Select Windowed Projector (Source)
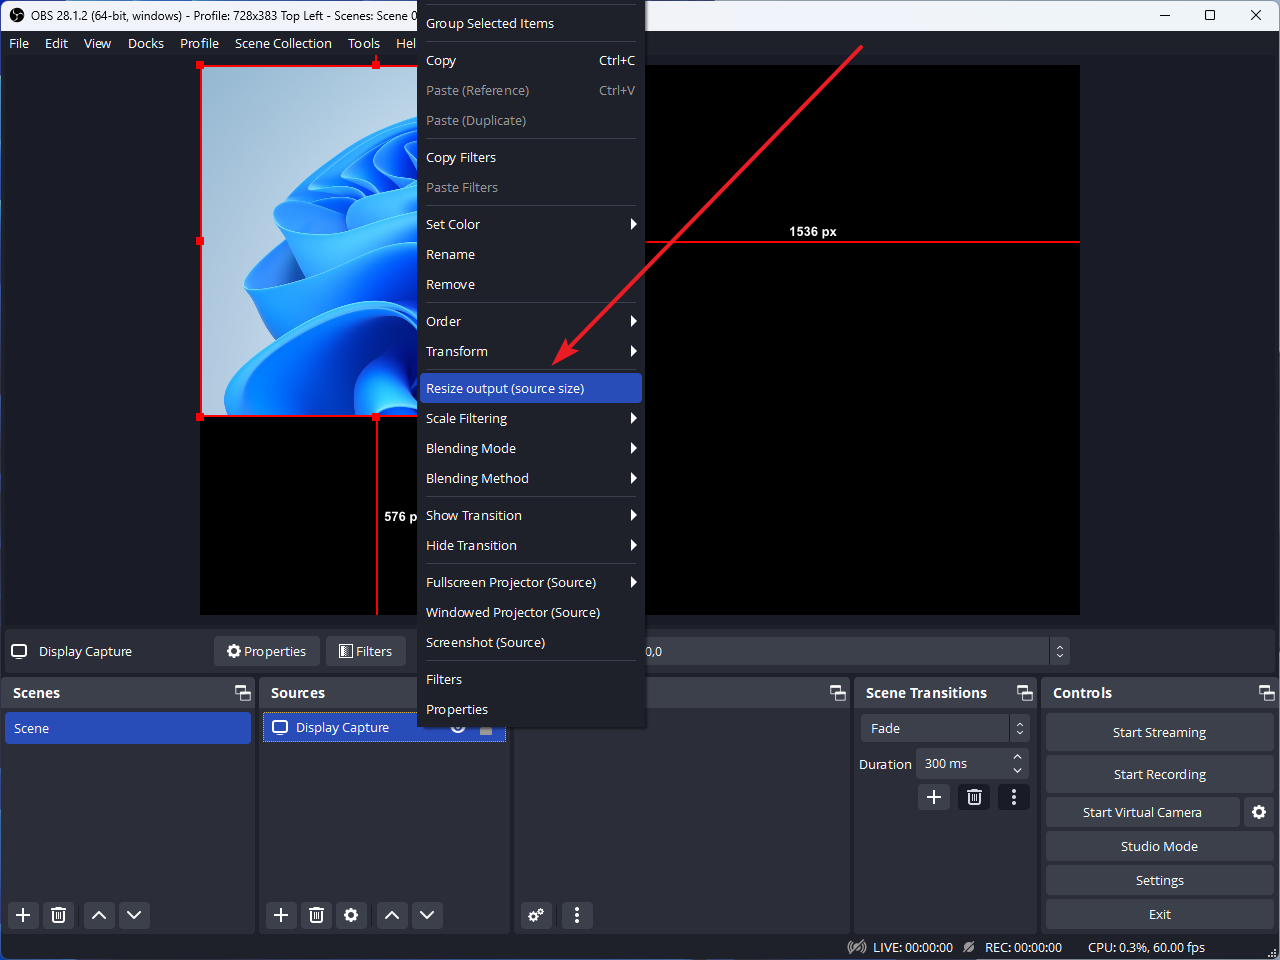Image resolution: width=1280 pixels, height=960 pixels. coord(530,612)
